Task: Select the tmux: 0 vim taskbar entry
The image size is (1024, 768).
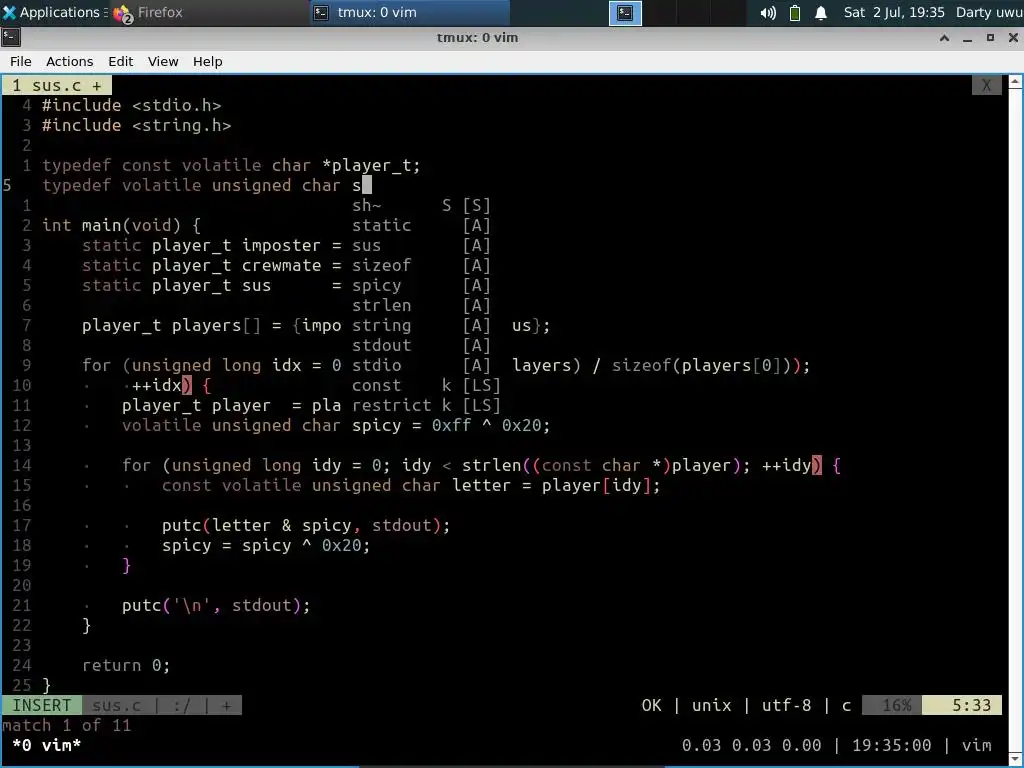Action: 409,12
